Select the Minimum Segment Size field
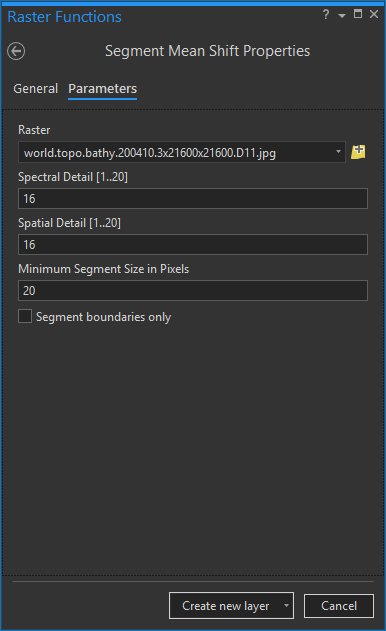386x631 pixels. coord(193,291)
